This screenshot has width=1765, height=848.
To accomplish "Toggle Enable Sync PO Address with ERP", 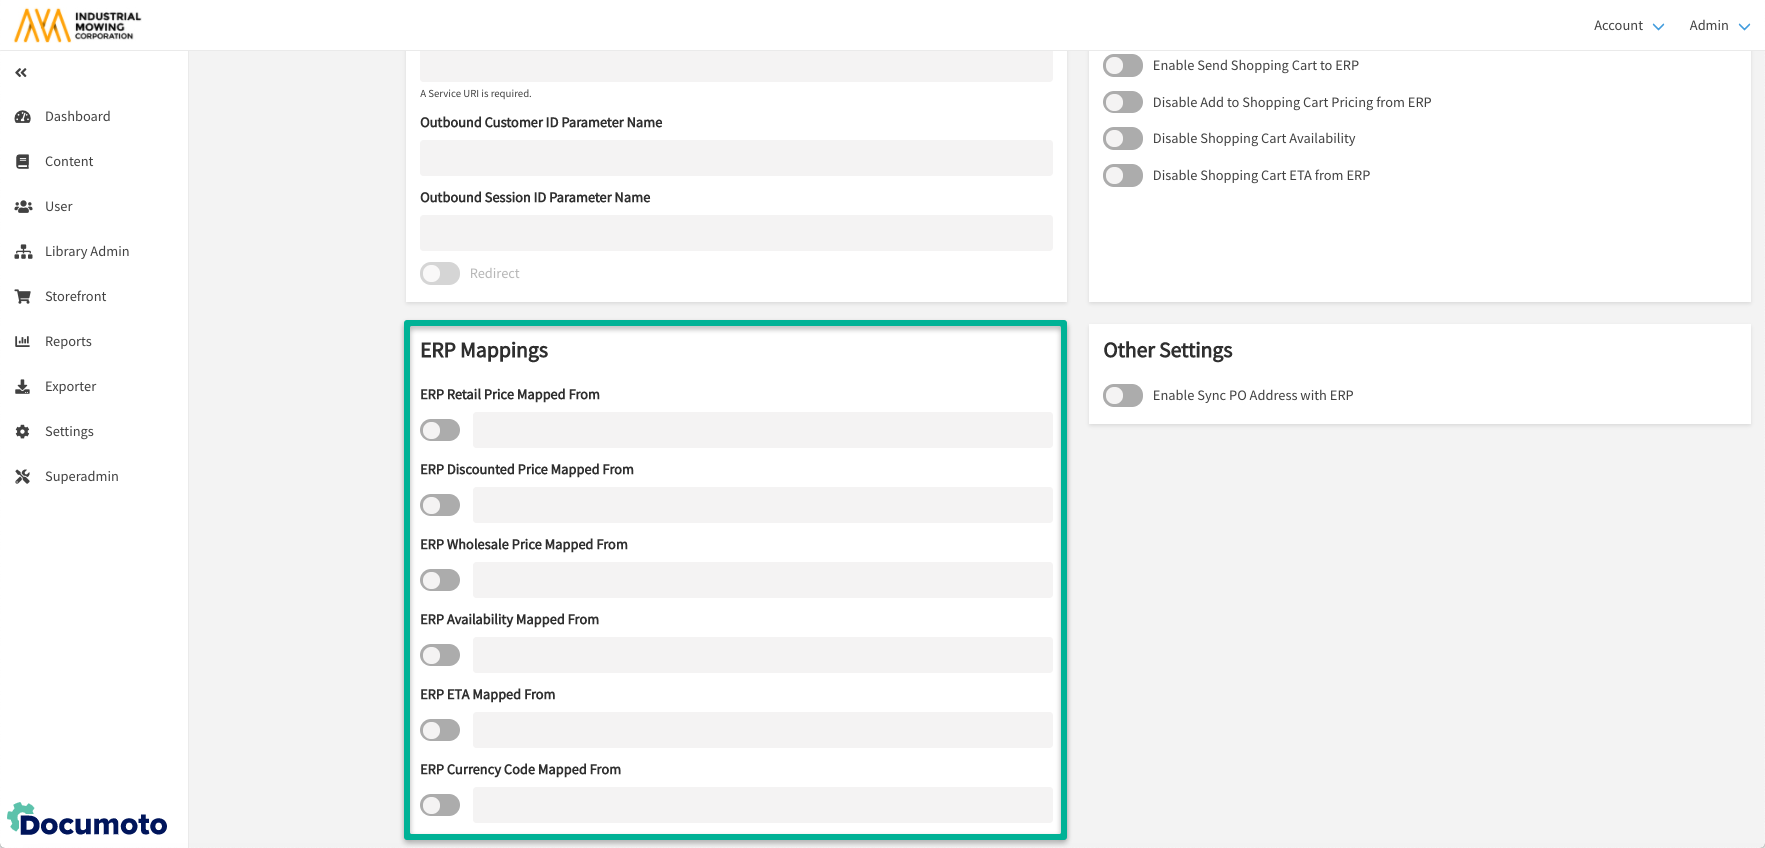I will click(x=1123, y=396).
